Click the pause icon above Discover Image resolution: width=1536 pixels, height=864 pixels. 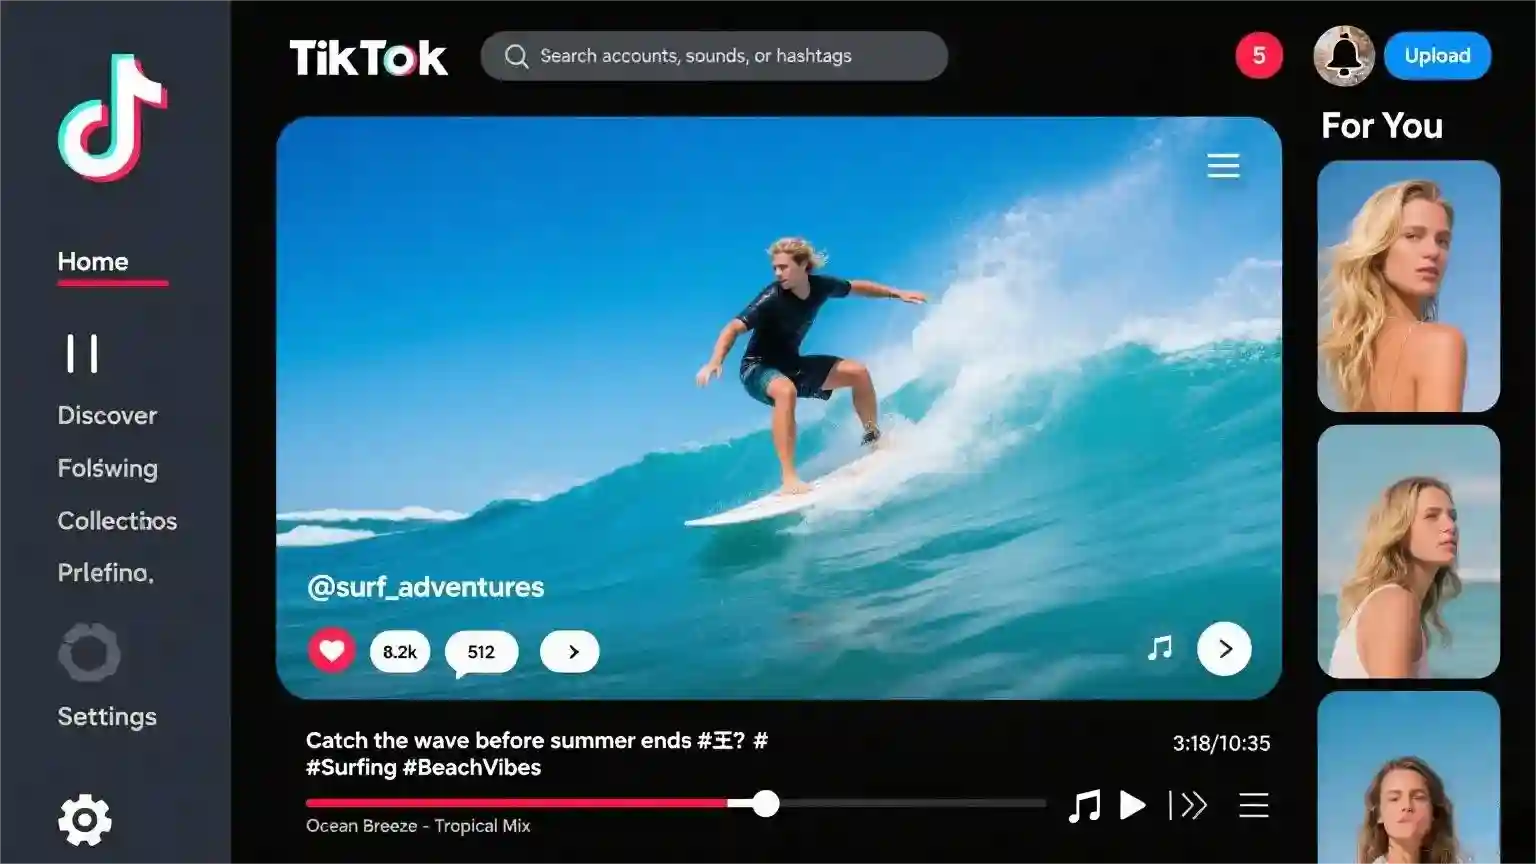tap(83, 352)
